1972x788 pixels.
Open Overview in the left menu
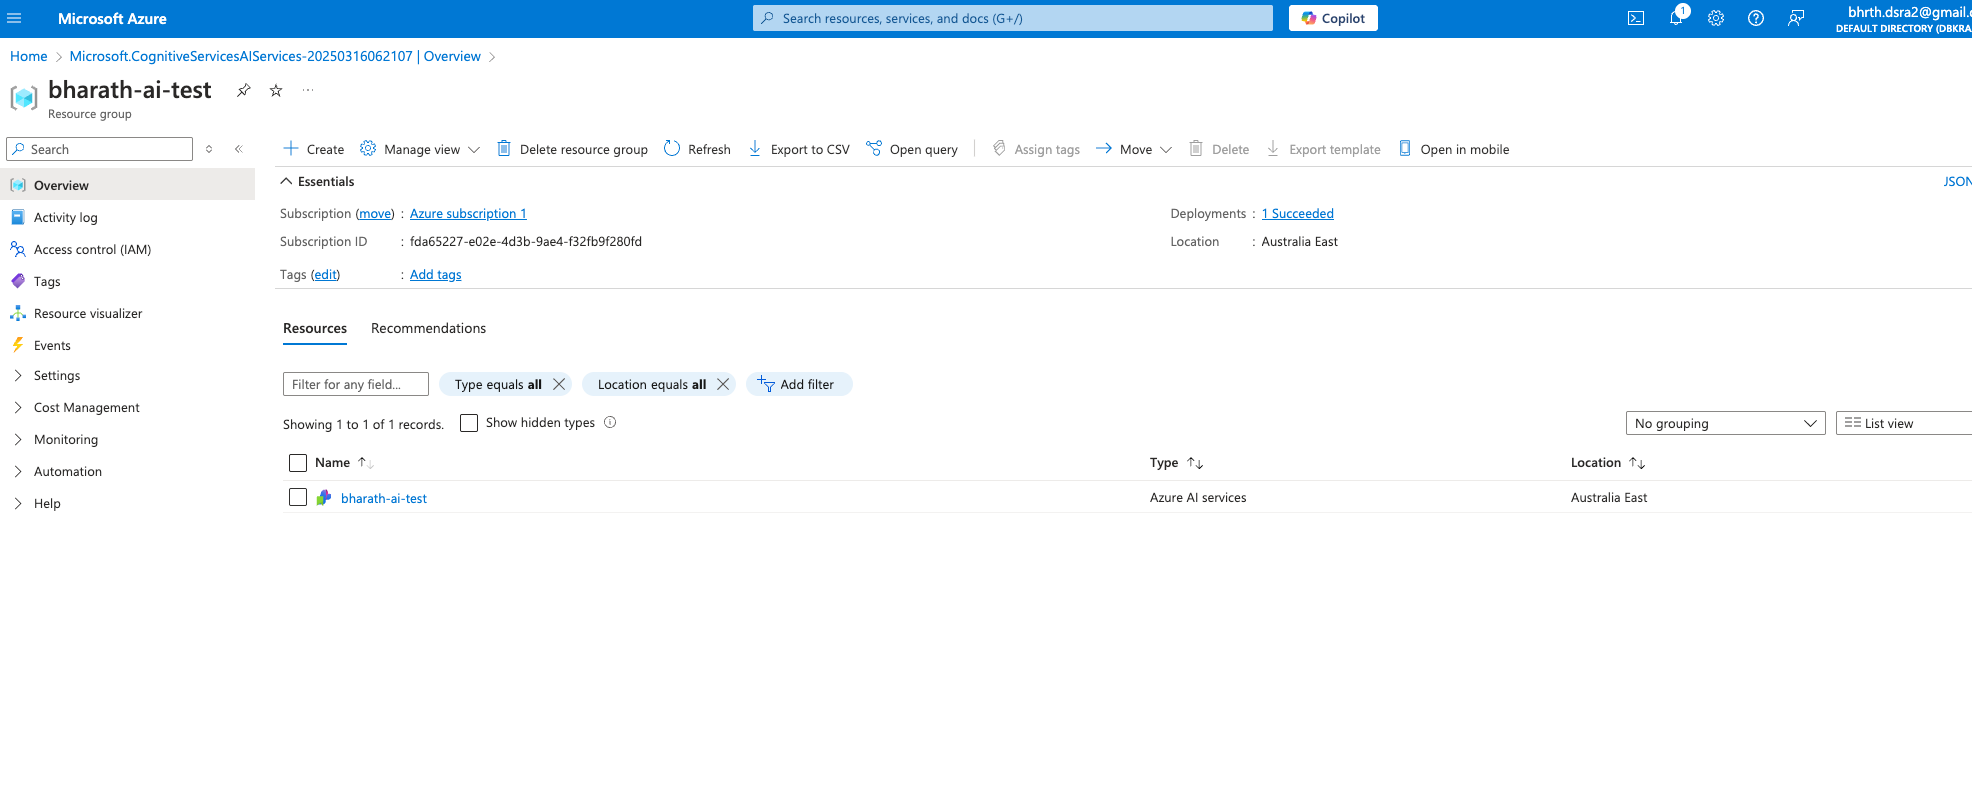[x=128, y=185]
